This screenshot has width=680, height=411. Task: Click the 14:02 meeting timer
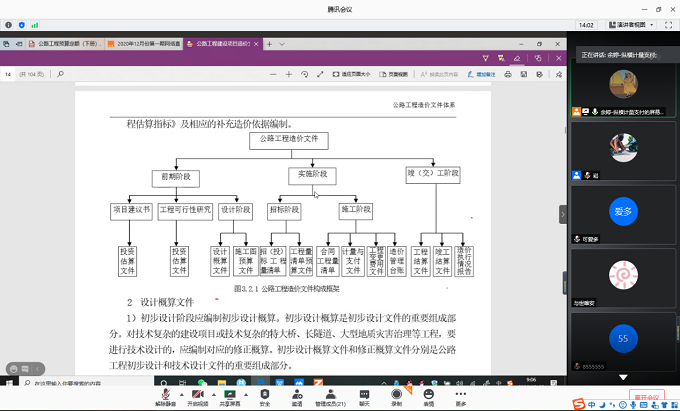pyautogui.click(x=586, y=25)
